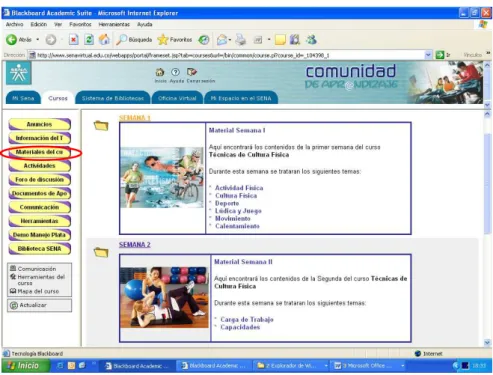Viewport: 493px width, 375px height.
Task: Click the Messenger people toolbar icon
Action: click(312, 40)
